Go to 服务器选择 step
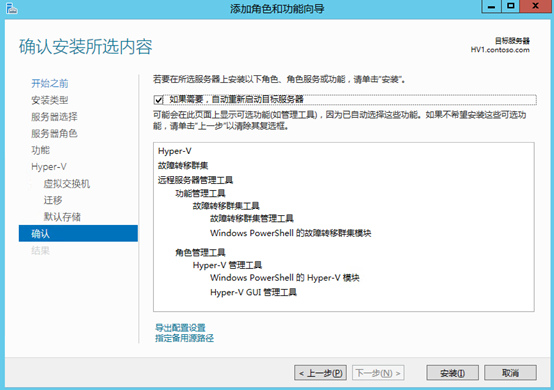 (54, 117)
